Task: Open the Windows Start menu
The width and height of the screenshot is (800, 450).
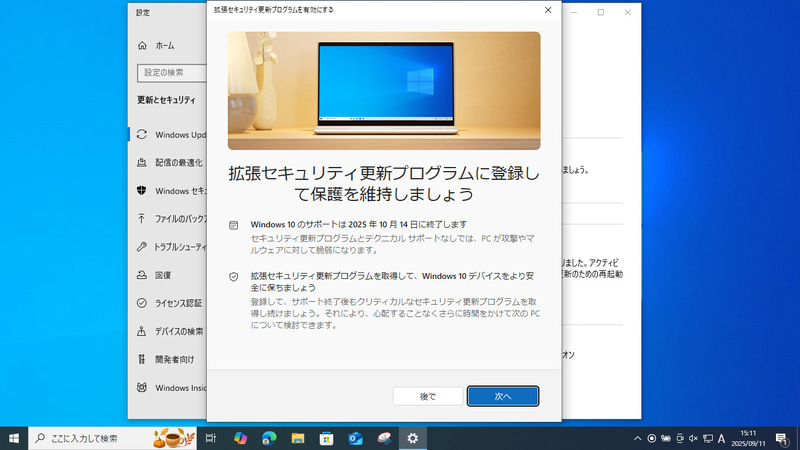Action: pyautogui.click(x=14, y=438)
